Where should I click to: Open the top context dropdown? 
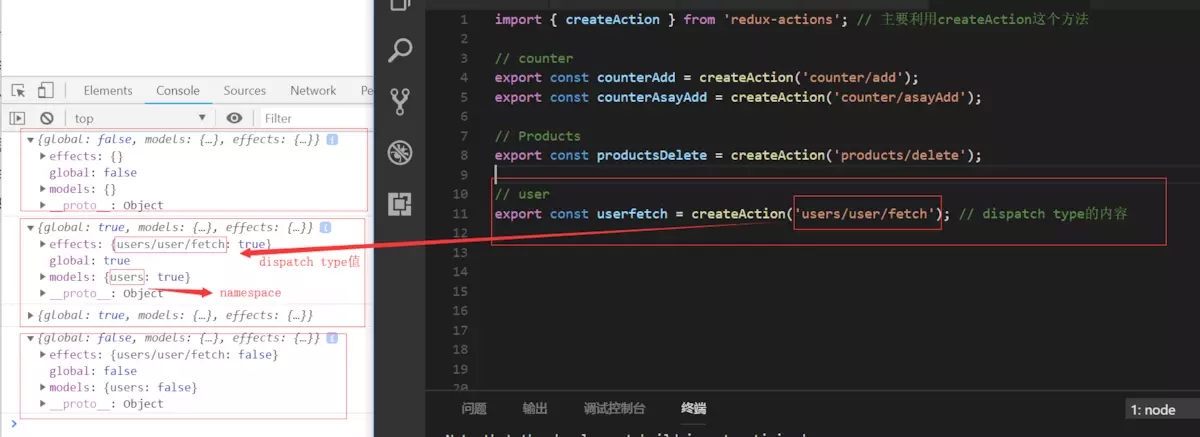click(140, 118)
